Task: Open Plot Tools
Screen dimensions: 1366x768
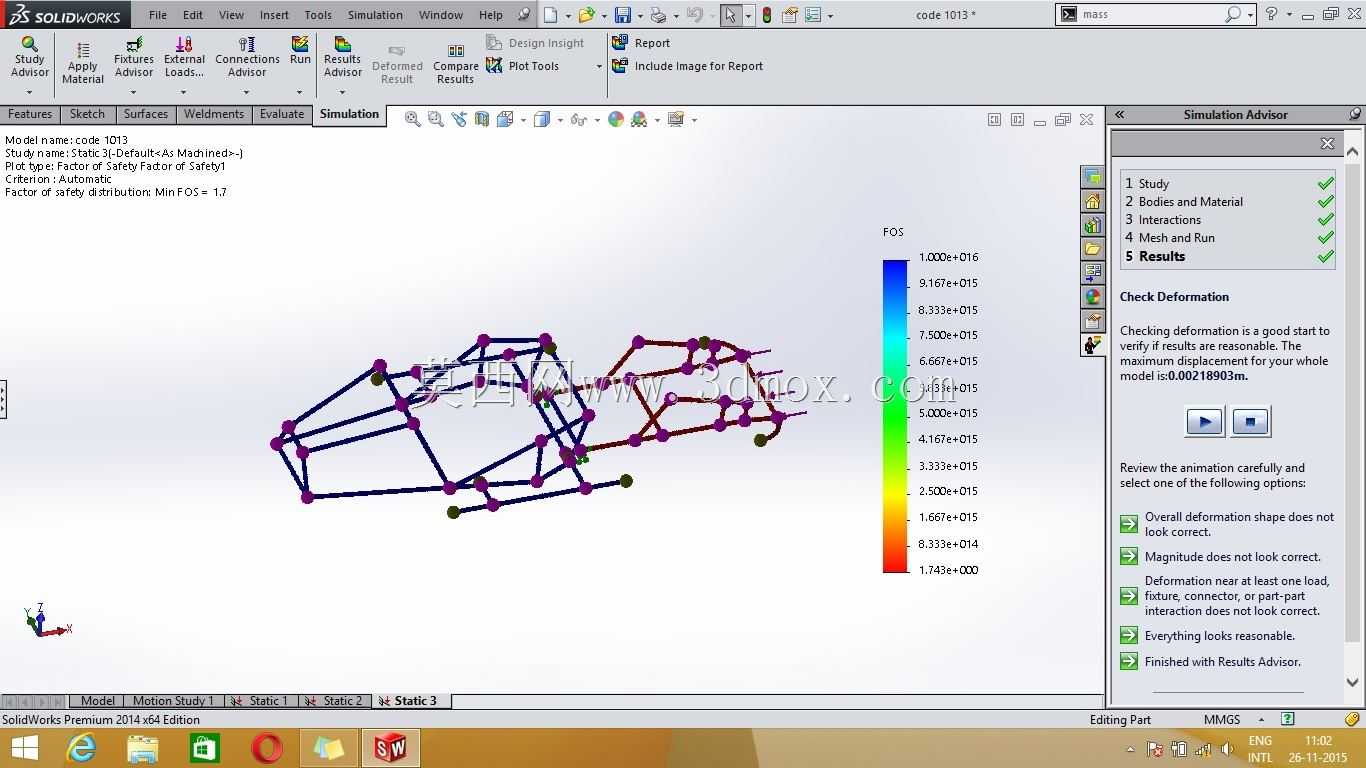Action: click(x=522, y=66)
